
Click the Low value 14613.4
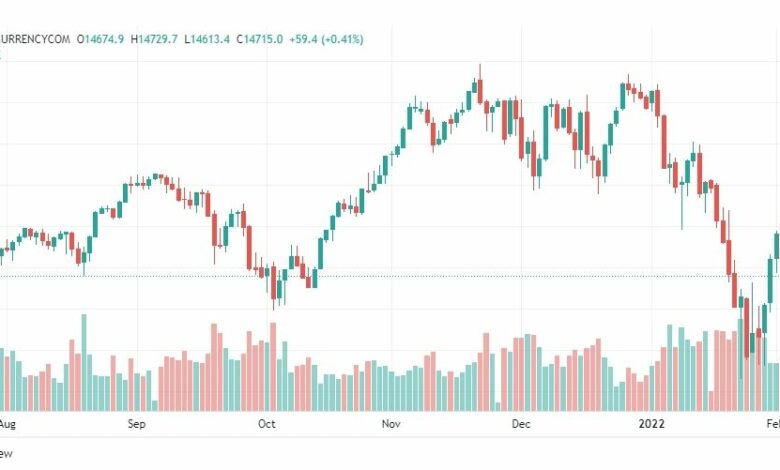pyautogui.click(x=207, y=39)
